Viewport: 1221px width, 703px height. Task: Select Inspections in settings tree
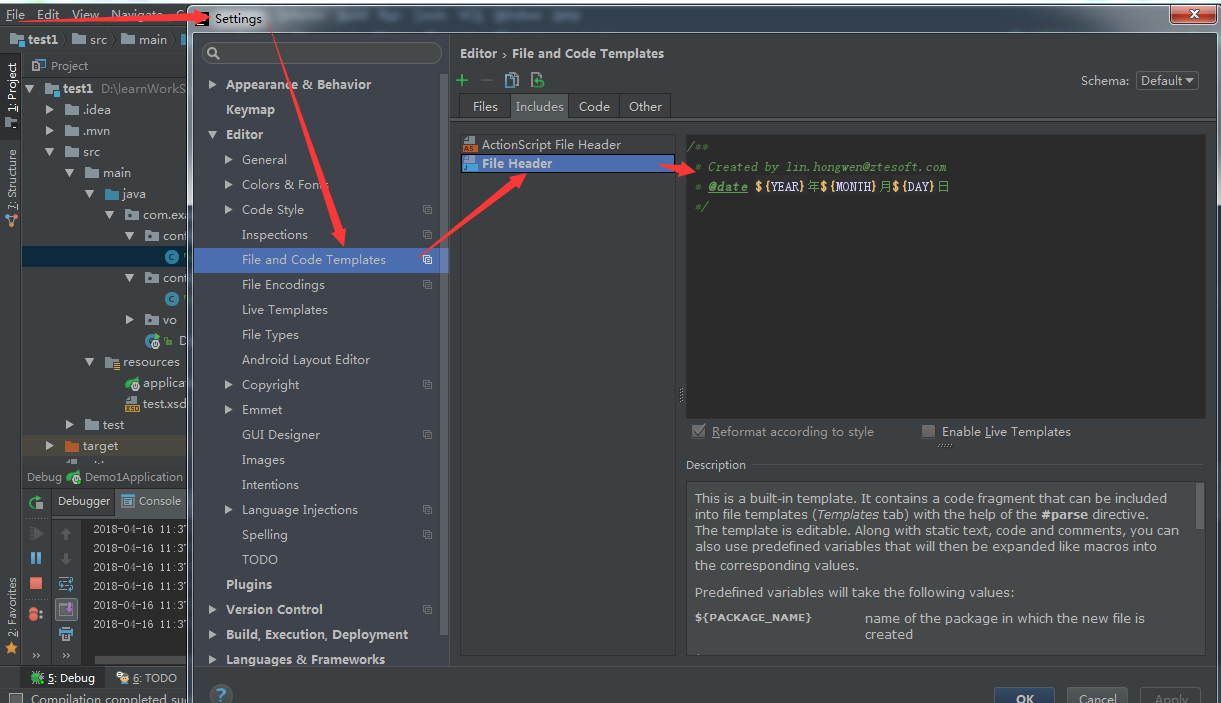click(x=274, y=235)
